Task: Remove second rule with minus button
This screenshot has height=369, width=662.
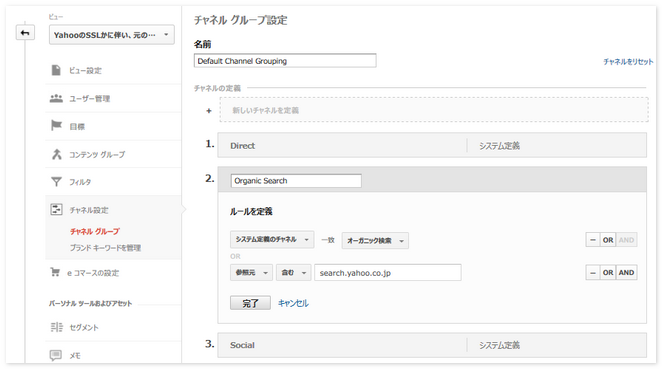Action: click(x=593, y=273)
